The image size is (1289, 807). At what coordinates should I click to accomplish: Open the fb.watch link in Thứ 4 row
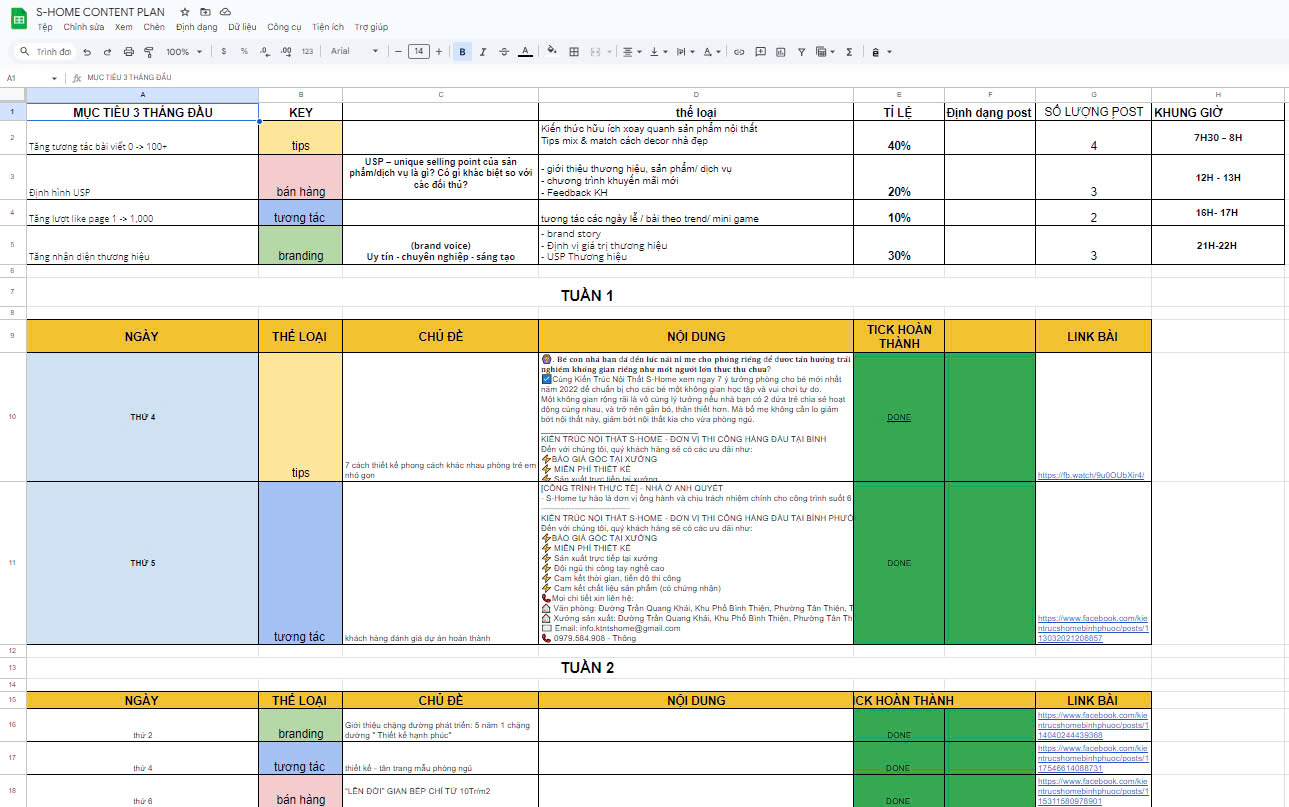click(x=1091, y=475)
